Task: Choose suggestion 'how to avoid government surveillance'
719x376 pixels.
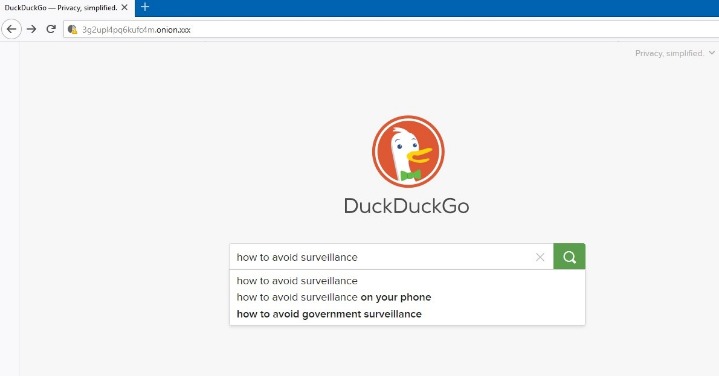Action: [x=407, y=314]
